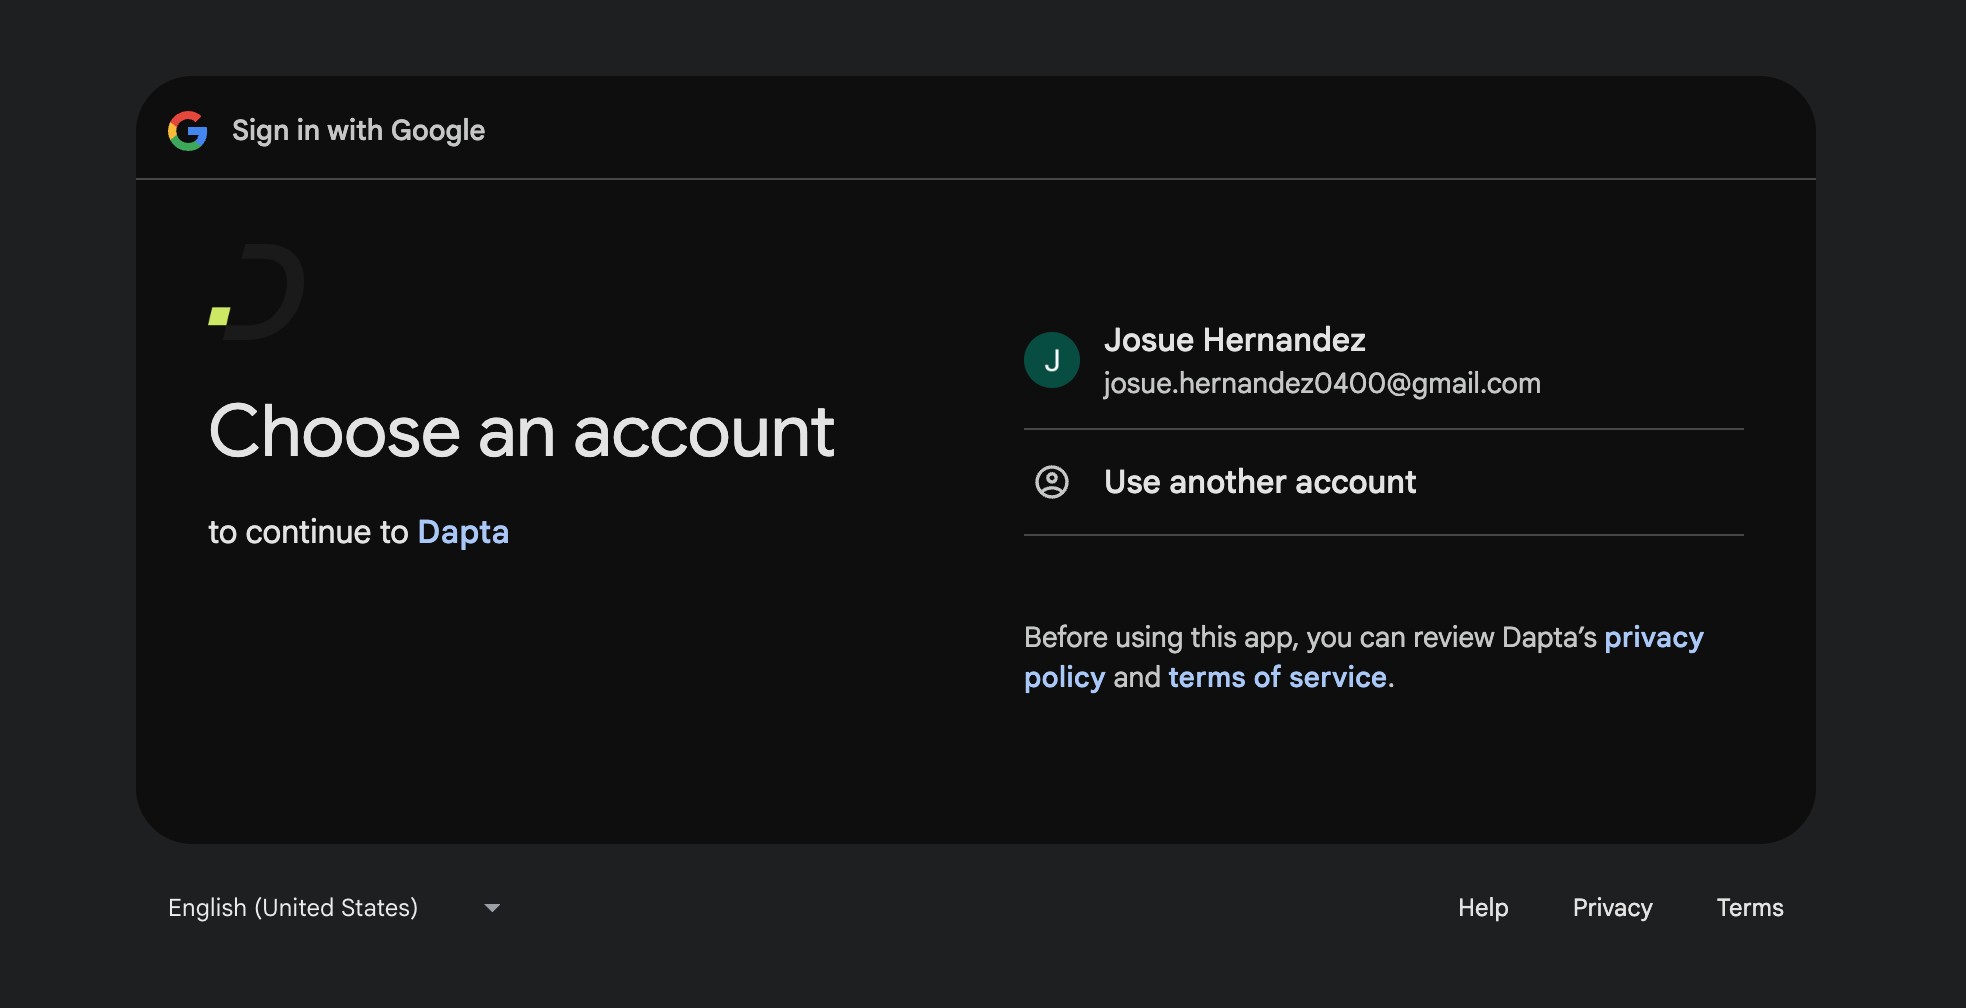Image resolution: width=1966 pixels, height=1008 pixels.
Task: Expand the language dropdown arrow
Action: pyautogui.click(x=492, y=908)
